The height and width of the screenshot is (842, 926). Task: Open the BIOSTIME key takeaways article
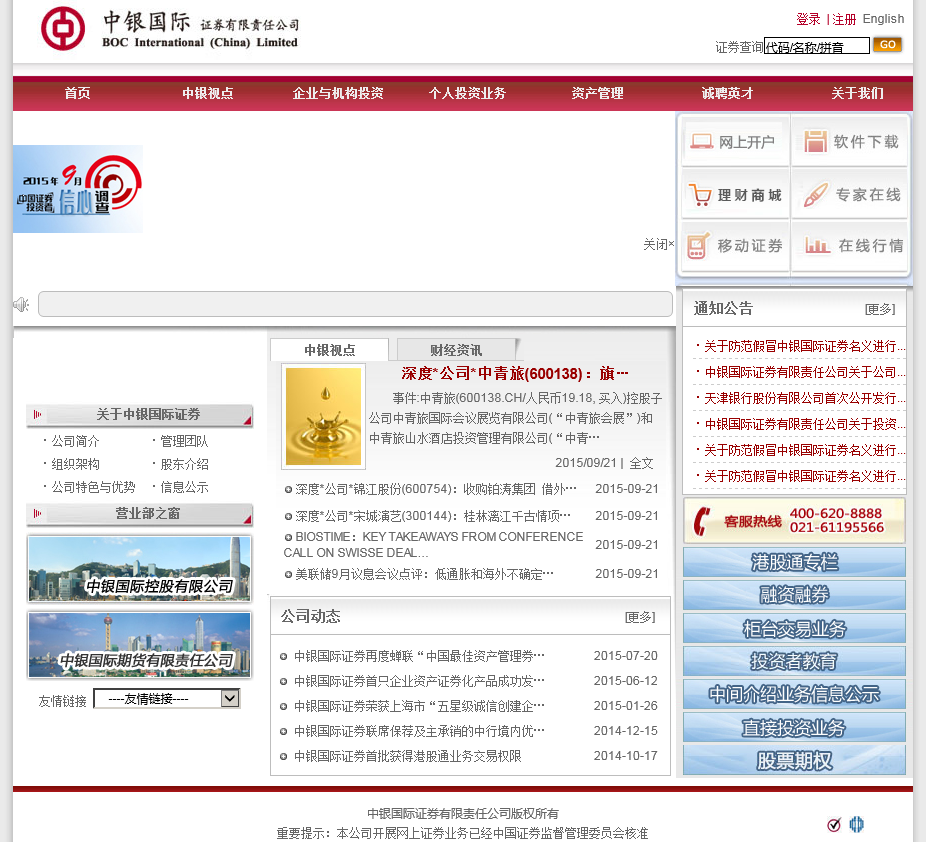433,544
